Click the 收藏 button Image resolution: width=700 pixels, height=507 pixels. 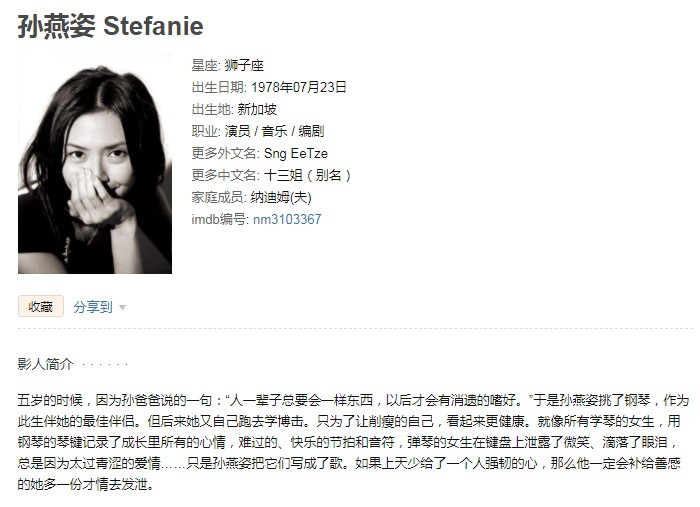(41, 306)
